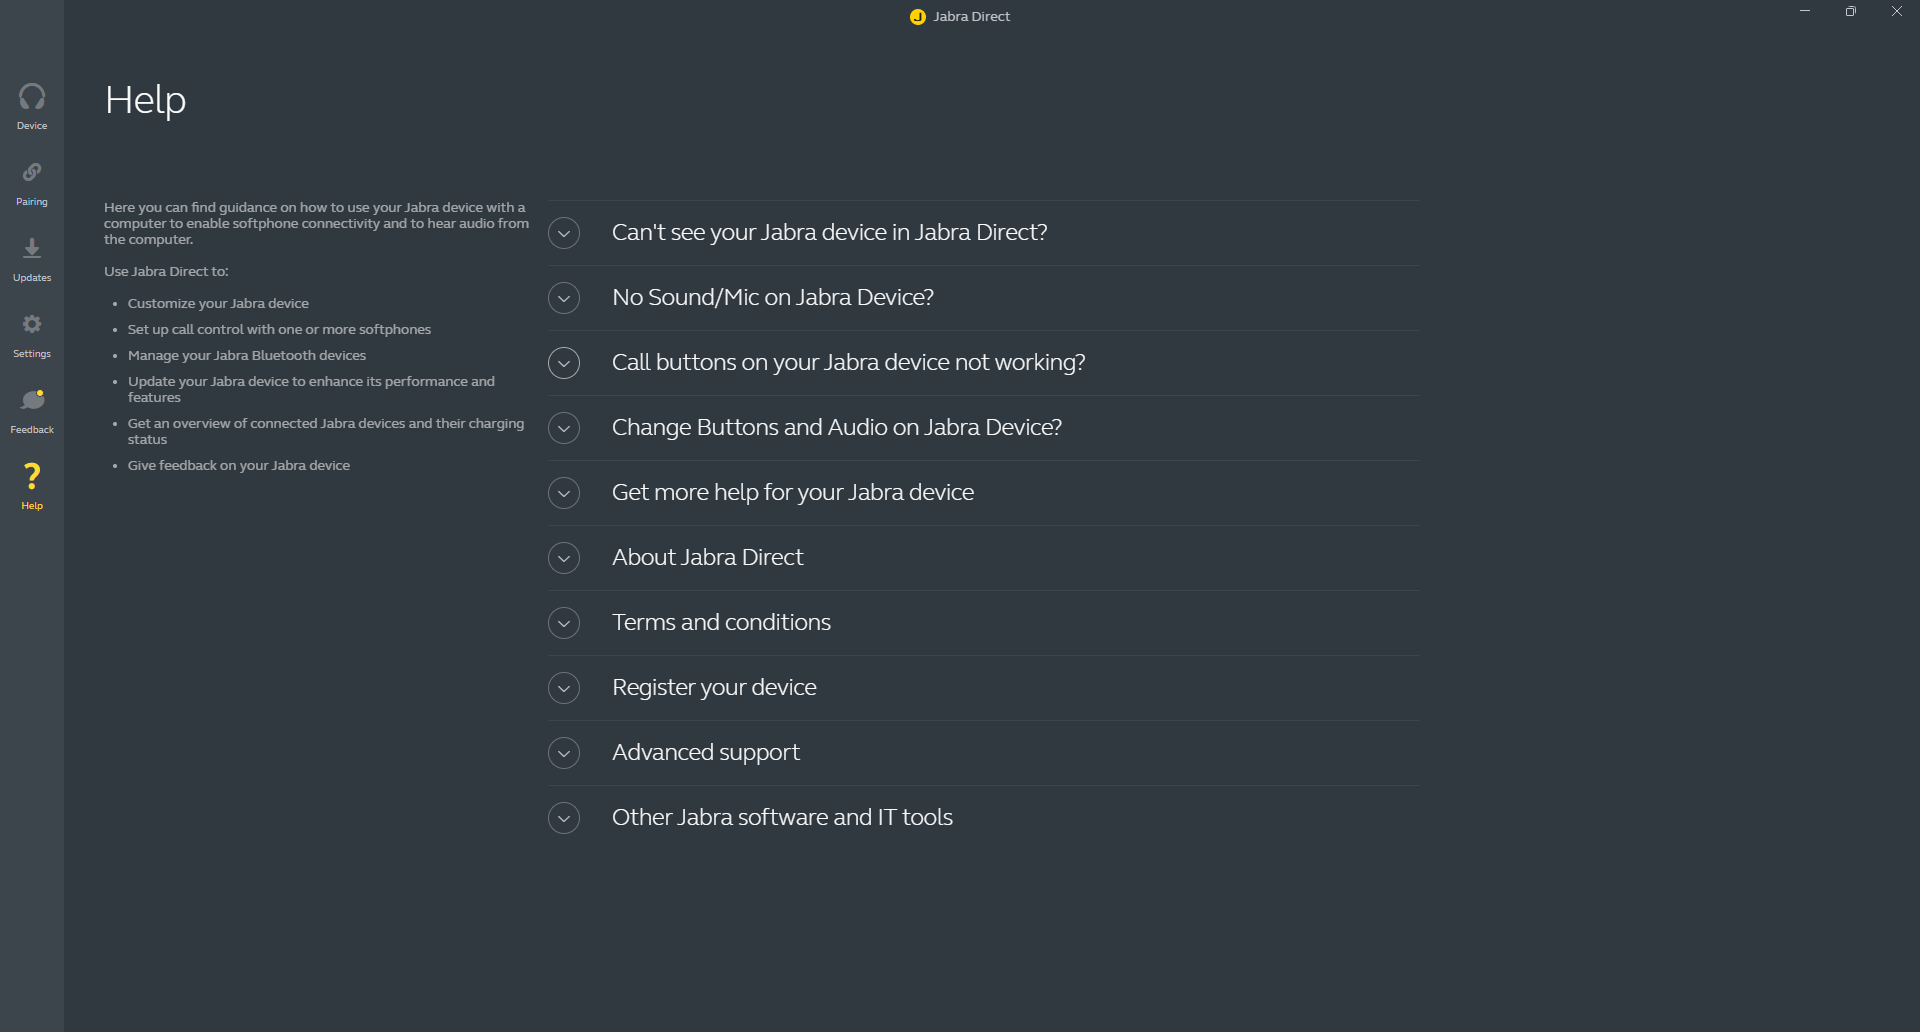The width and height of the screenshot is (1920, 1032).
Task: Restore down the Jabra Direct window
Action: coord(1851,11)
